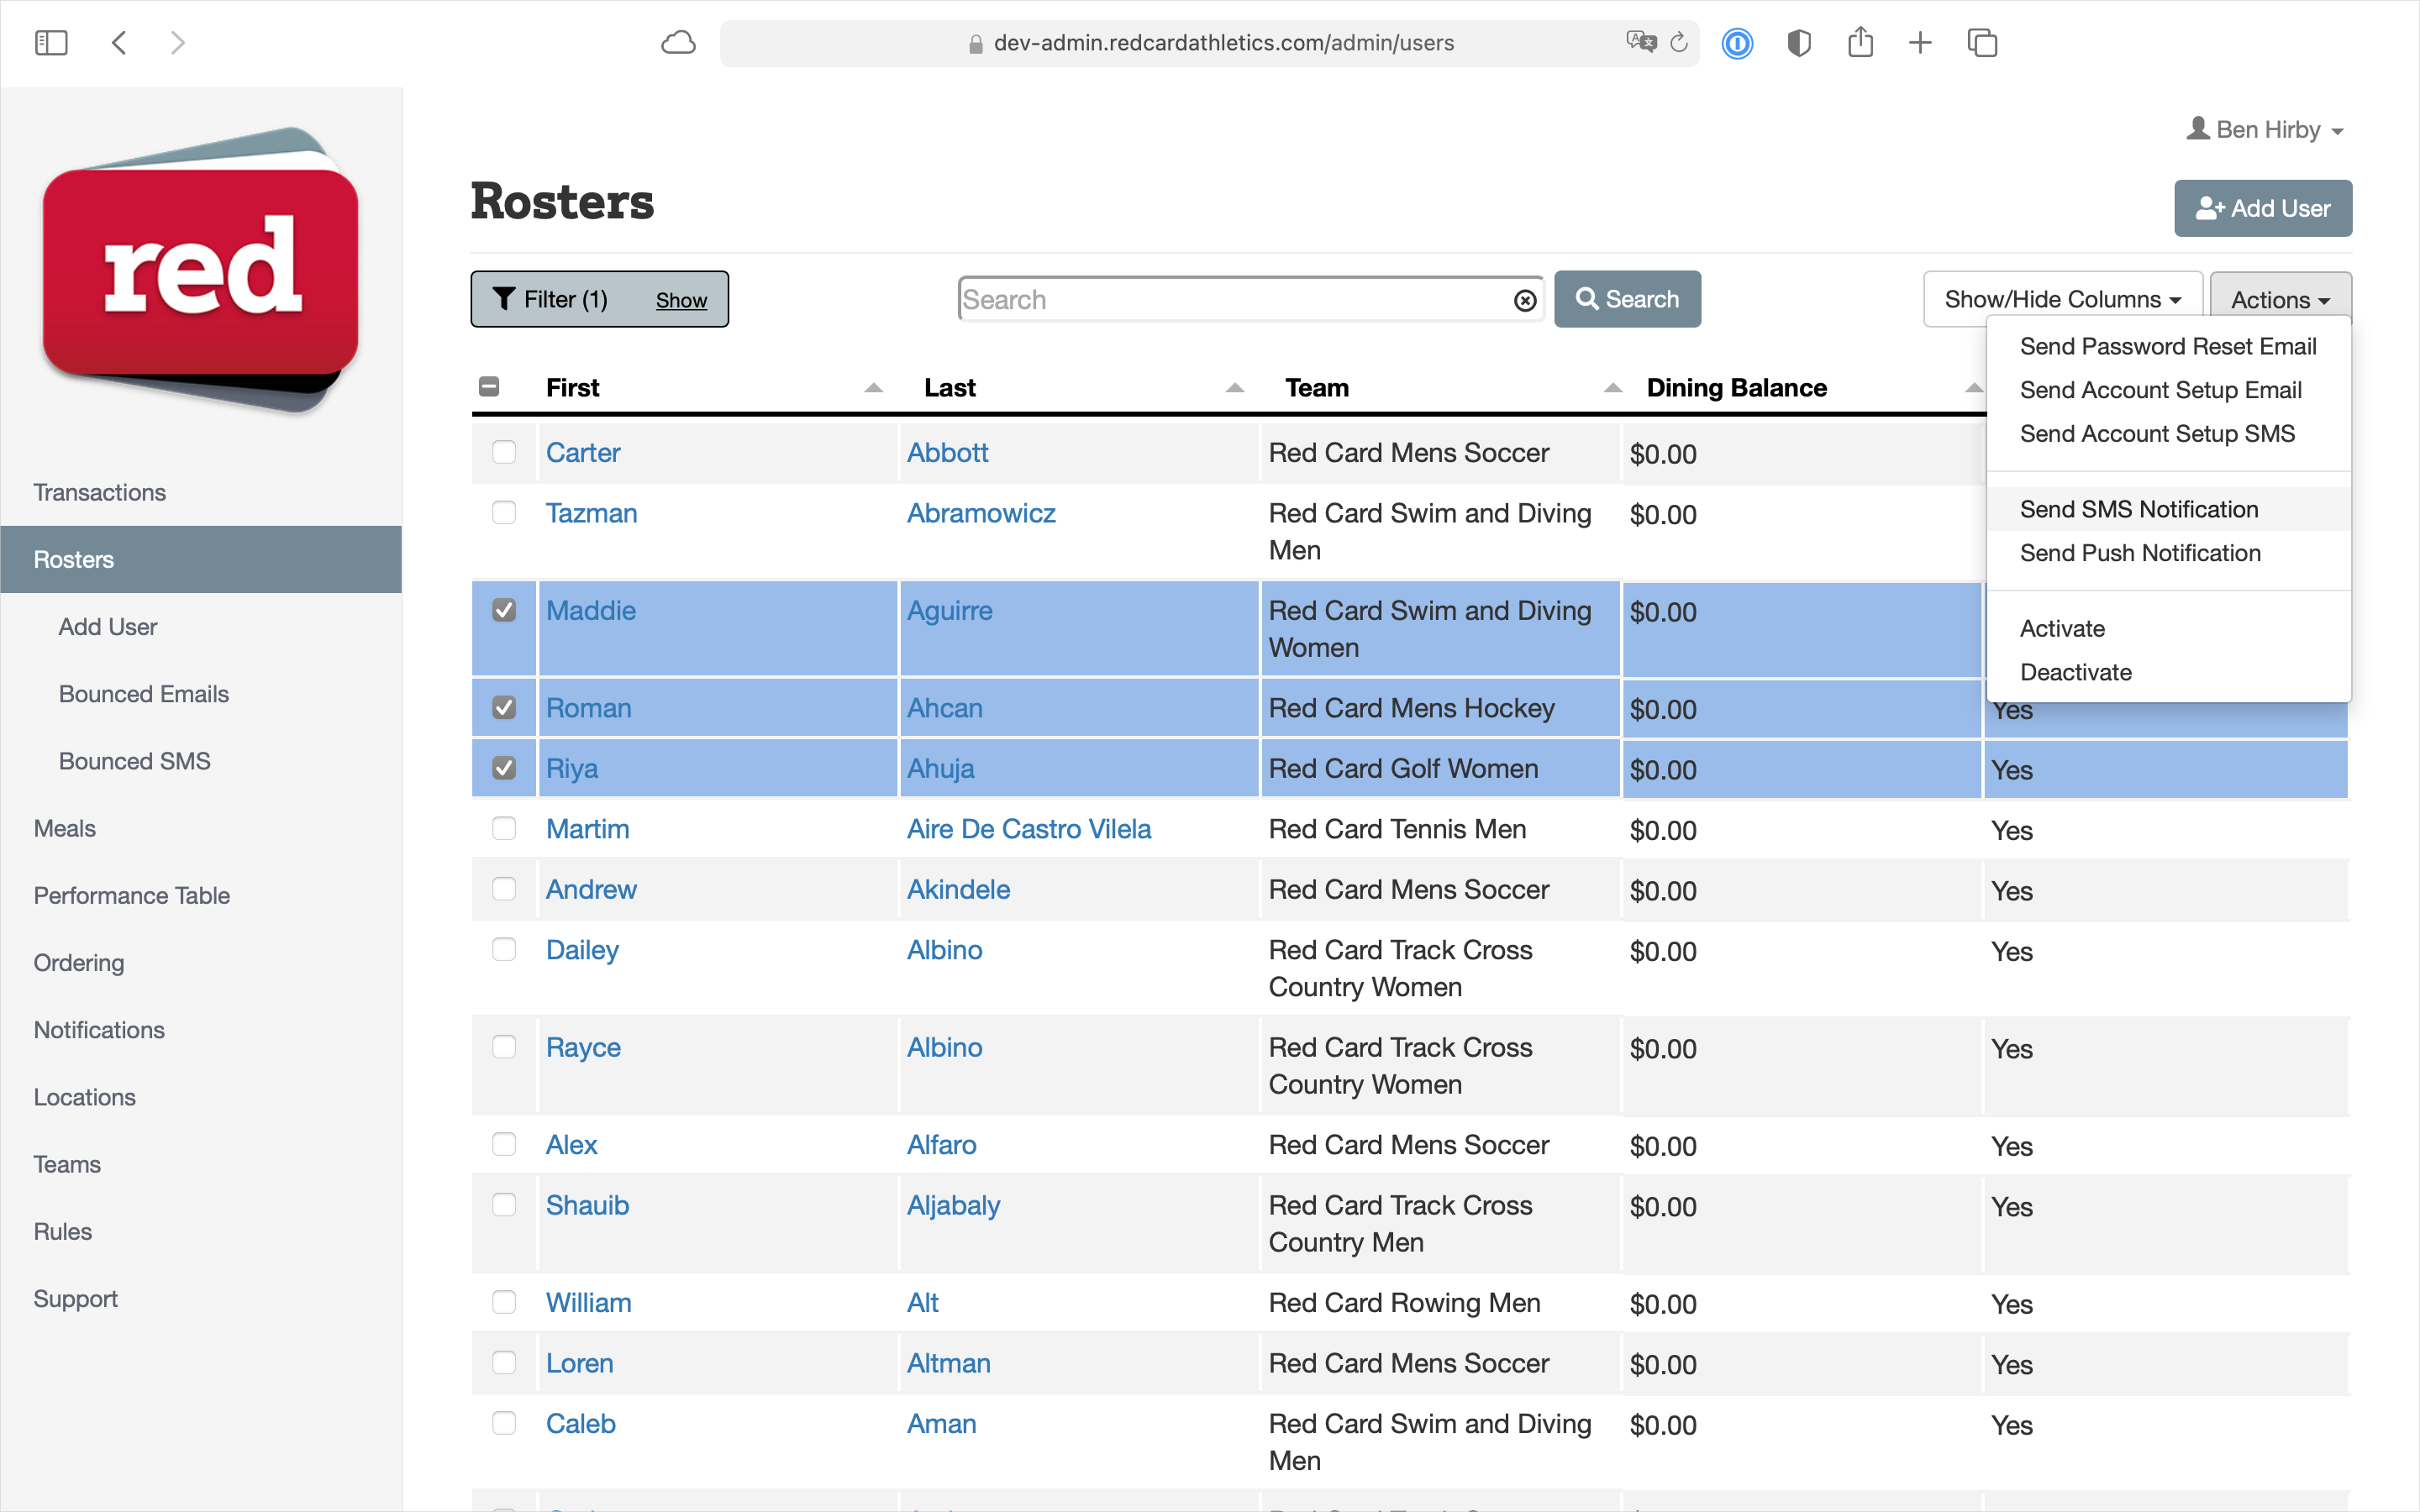
Task: Reload the page with the refresh icon
Action: point(1680,42)
